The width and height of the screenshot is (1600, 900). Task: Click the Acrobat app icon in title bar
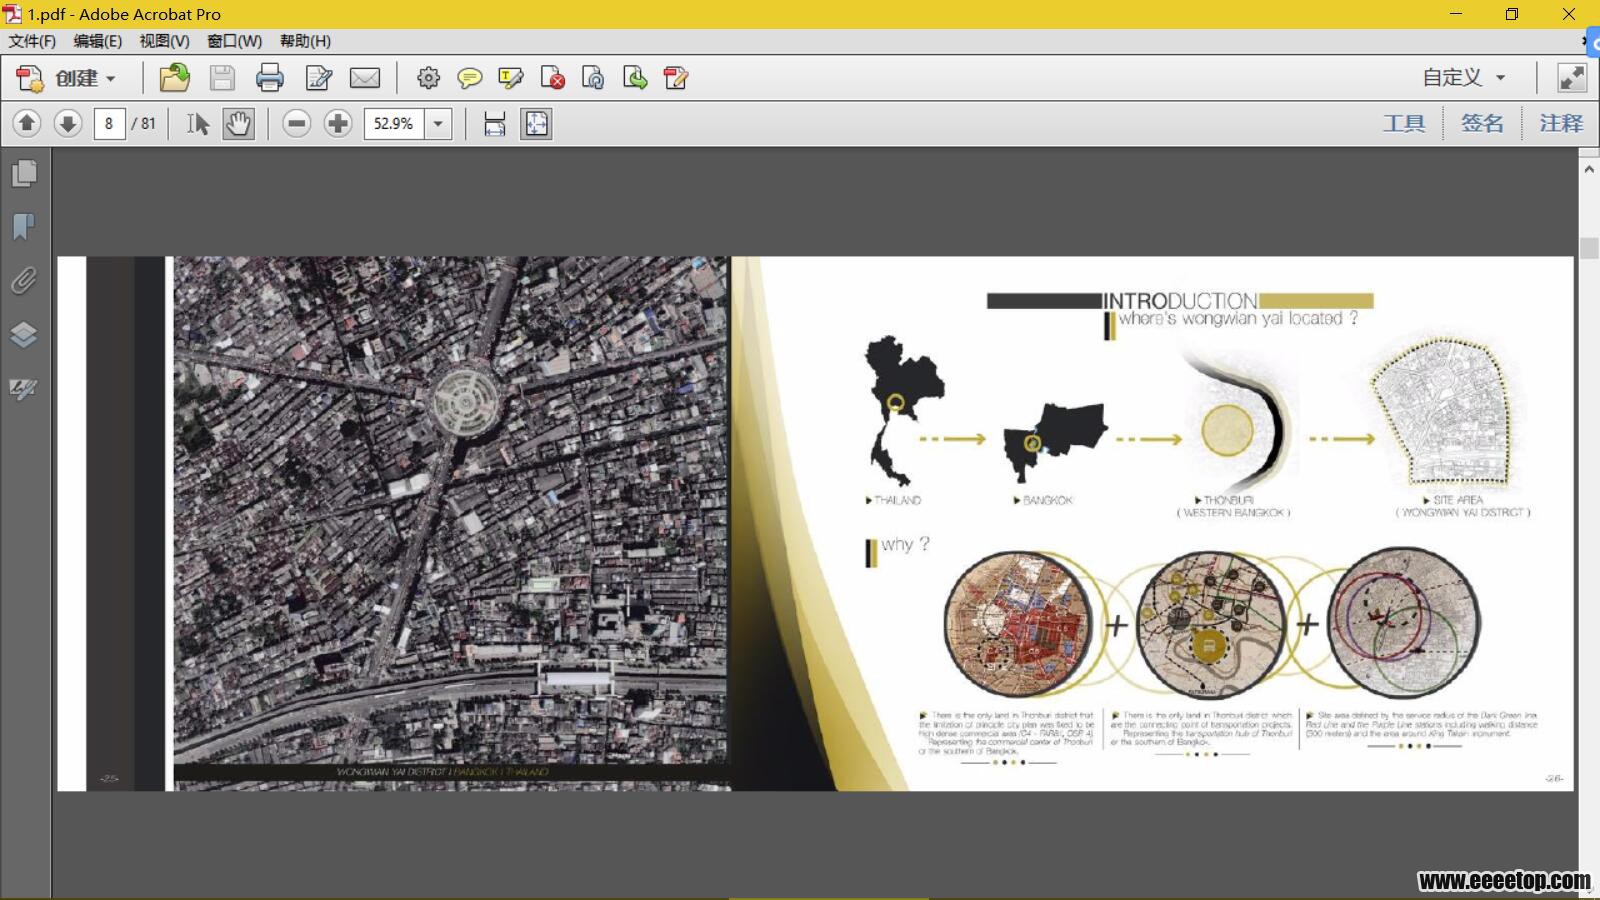(x=13, y=14)
